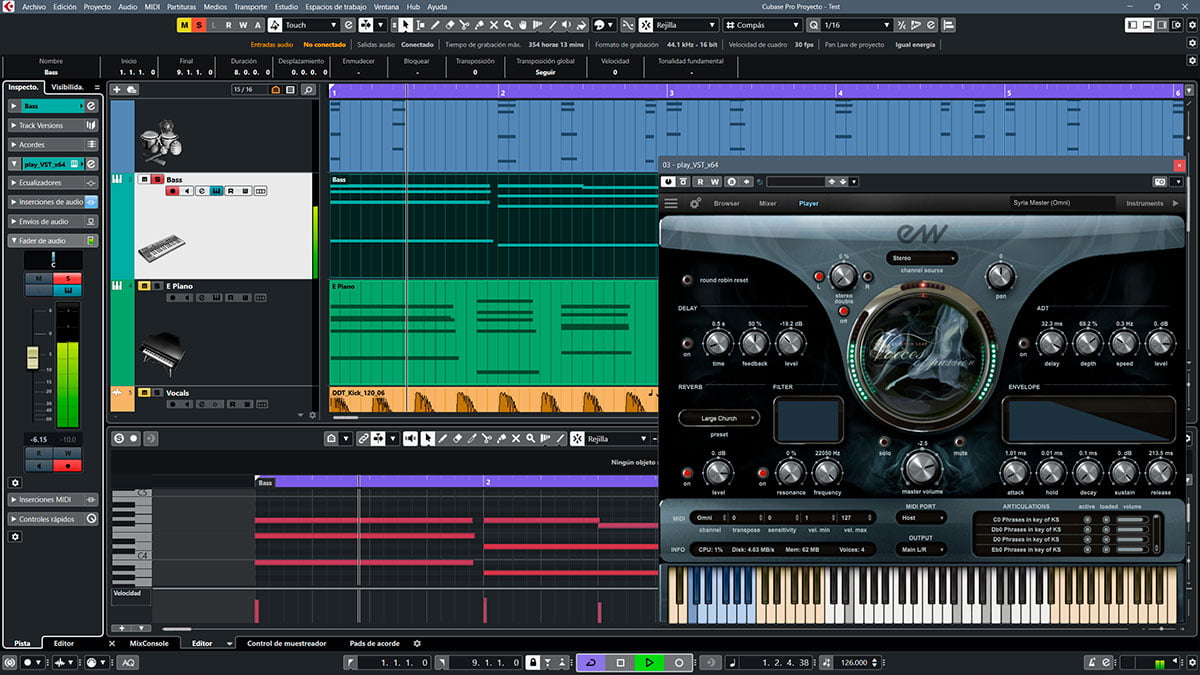Click the Bass track record enable button
The width and height of the screenshot is (1200, 675).
pos(172,191)
